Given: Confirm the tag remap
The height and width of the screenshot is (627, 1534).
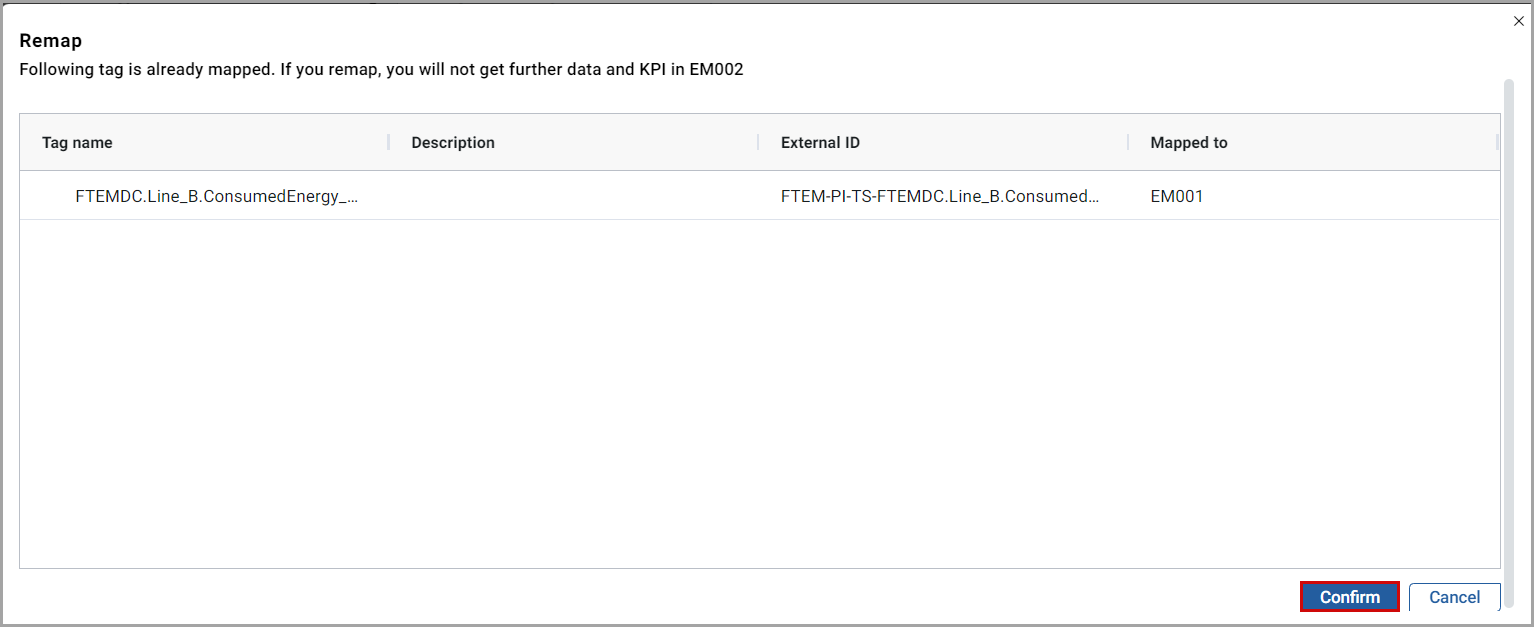Looking at the screenshot, I should click(x=1349, y=597).
